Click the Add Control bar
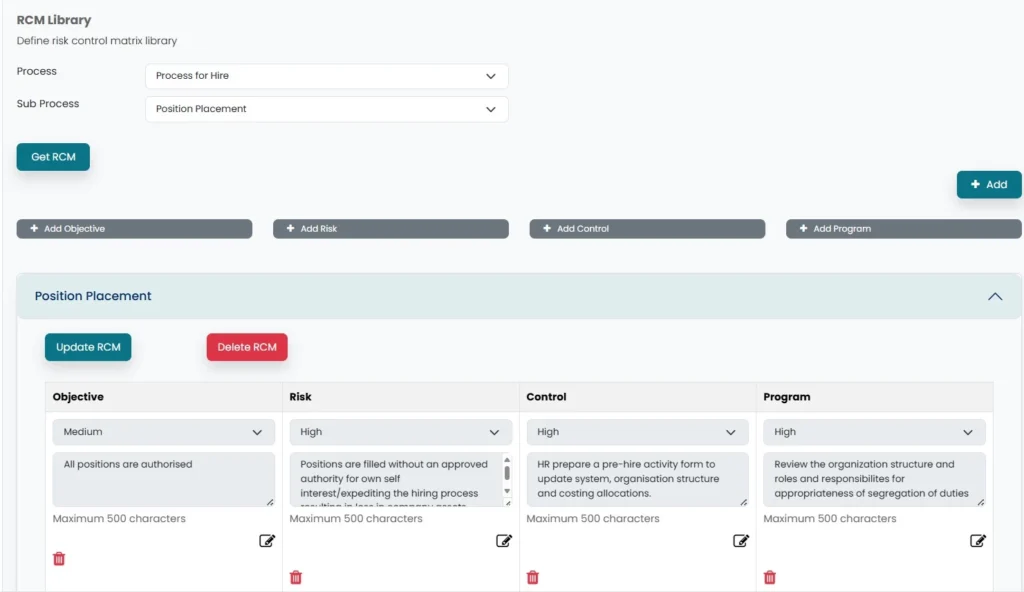This screenshot has width=1024, height=592. click(647, 229)
